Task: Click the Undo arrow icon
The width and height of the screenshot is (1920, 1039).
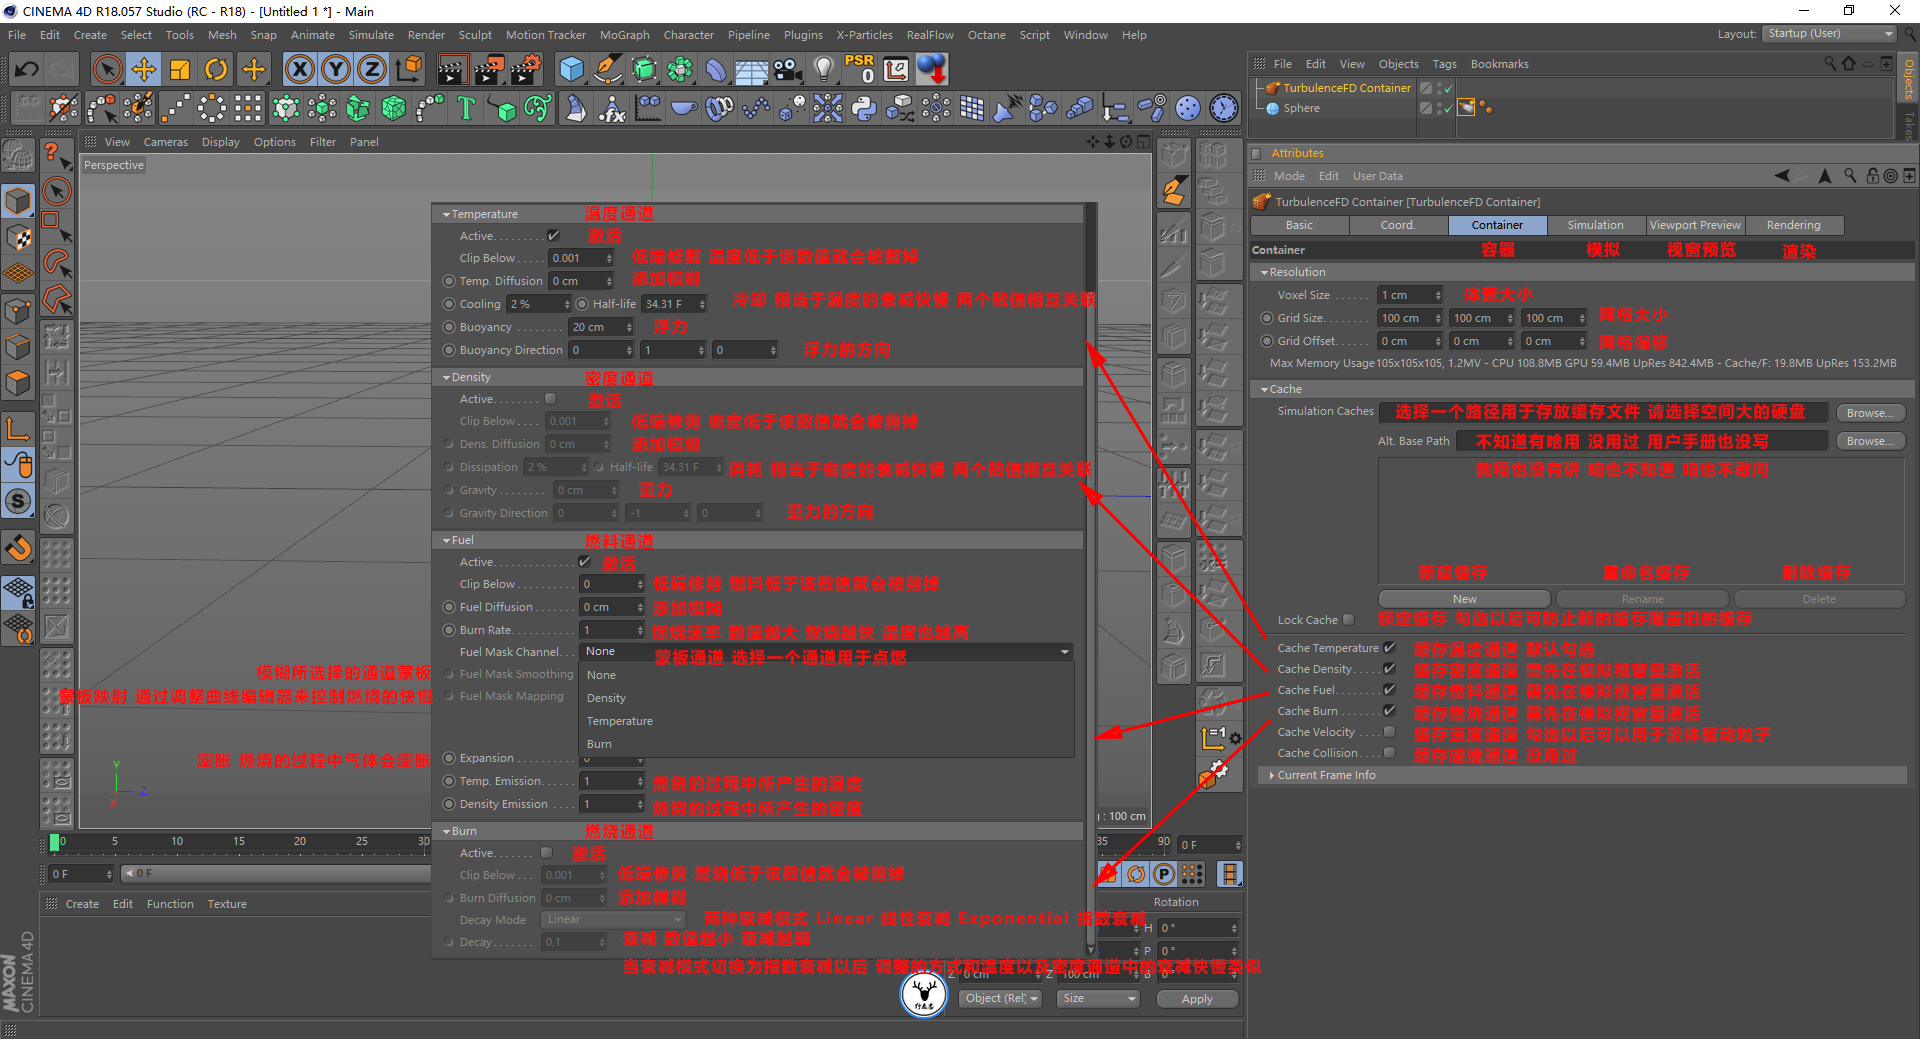Action: 27,69
